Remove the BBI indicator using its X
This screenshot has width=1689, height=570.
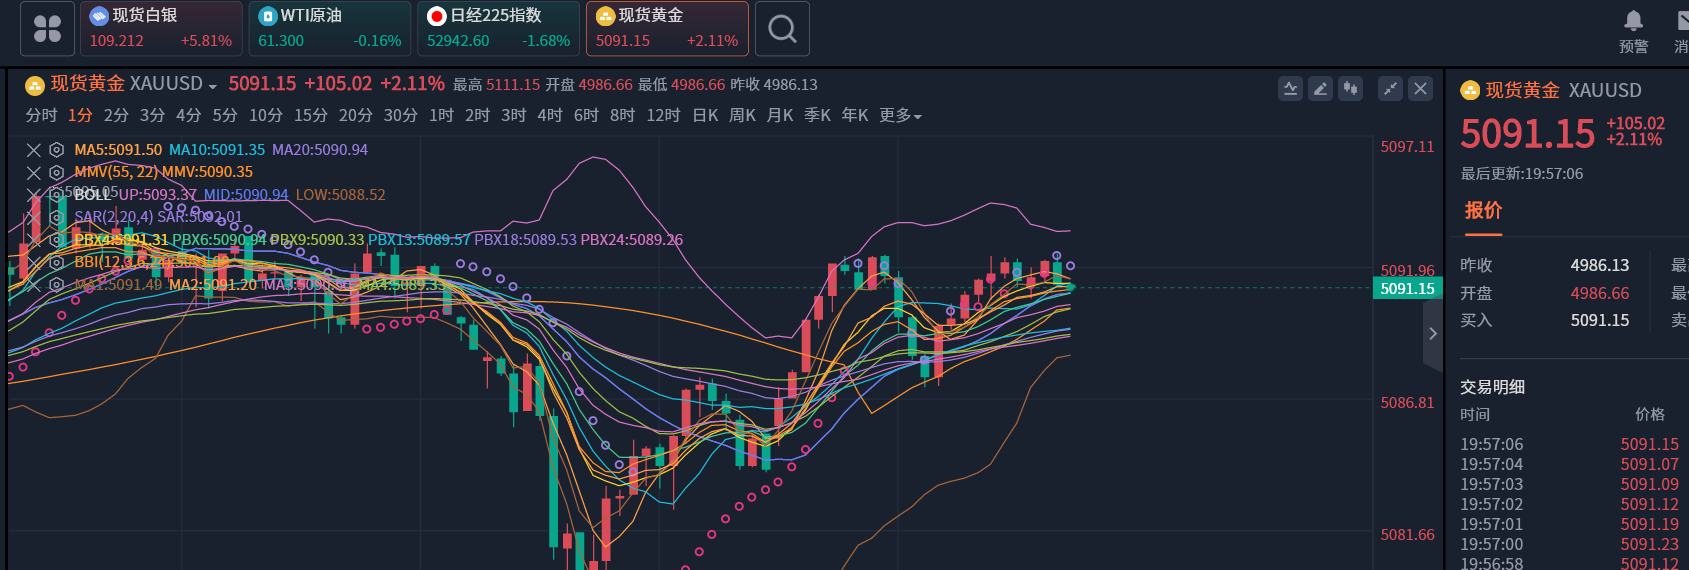(34, 262)
